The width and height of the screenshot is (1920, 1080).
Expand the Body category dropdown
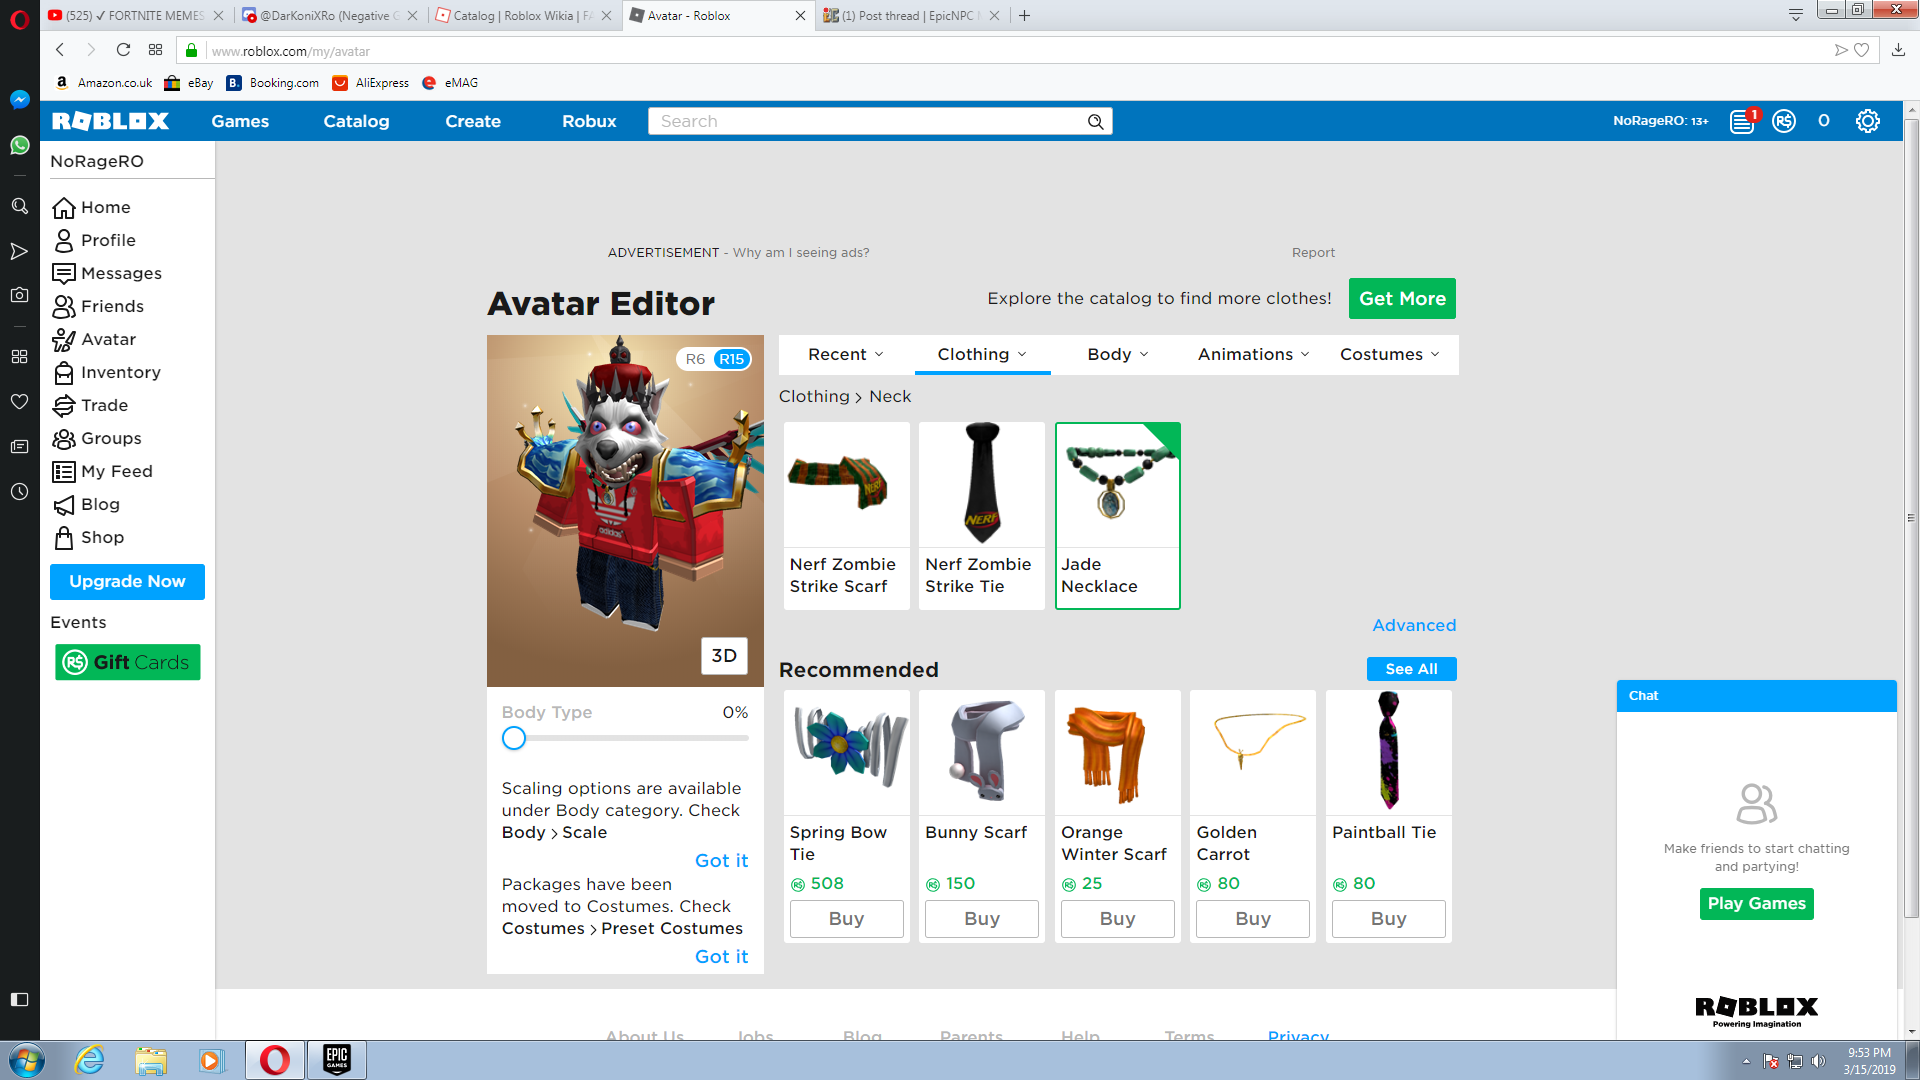coord(1118,353)
